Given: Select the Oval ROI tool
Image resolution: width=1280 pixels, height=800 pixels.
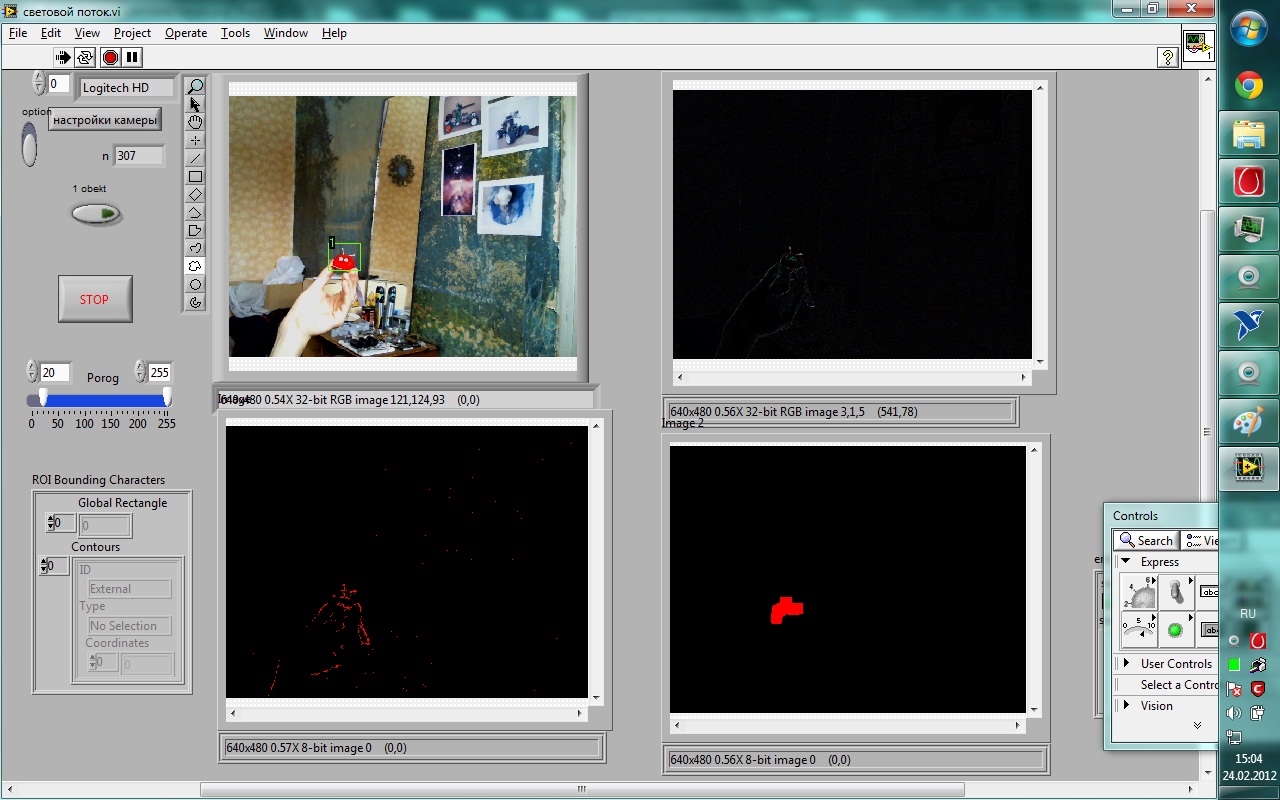Looking at the screenshot, I should [x=195, y=285].
